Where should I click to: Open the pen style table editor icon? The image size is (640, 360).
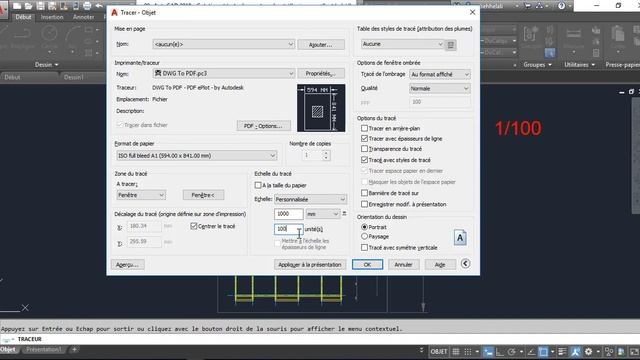pos(451,45)
